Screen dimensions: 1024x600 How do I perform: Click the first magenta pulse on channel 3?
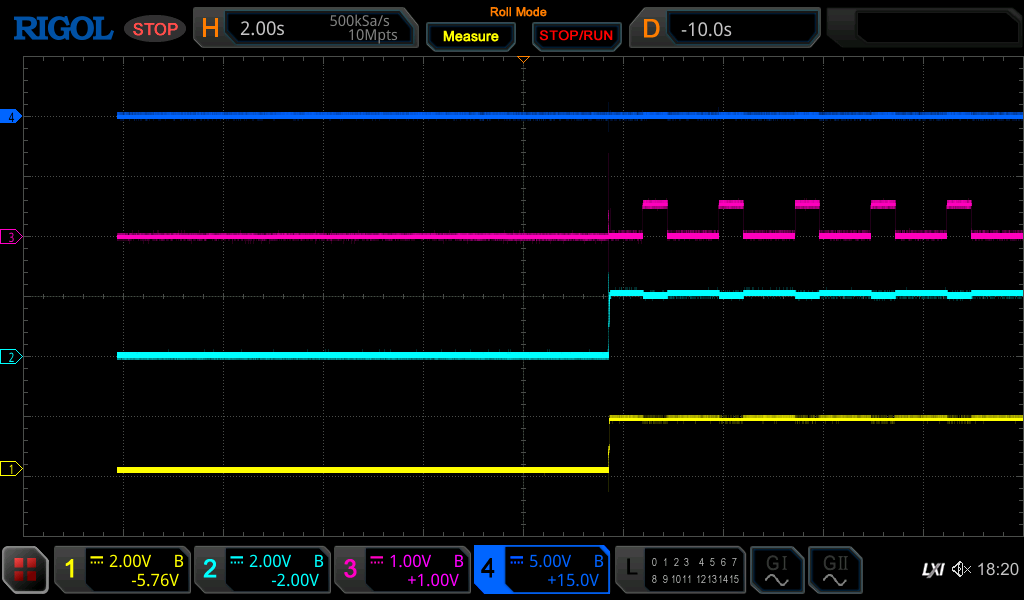(x=655, y=204)
